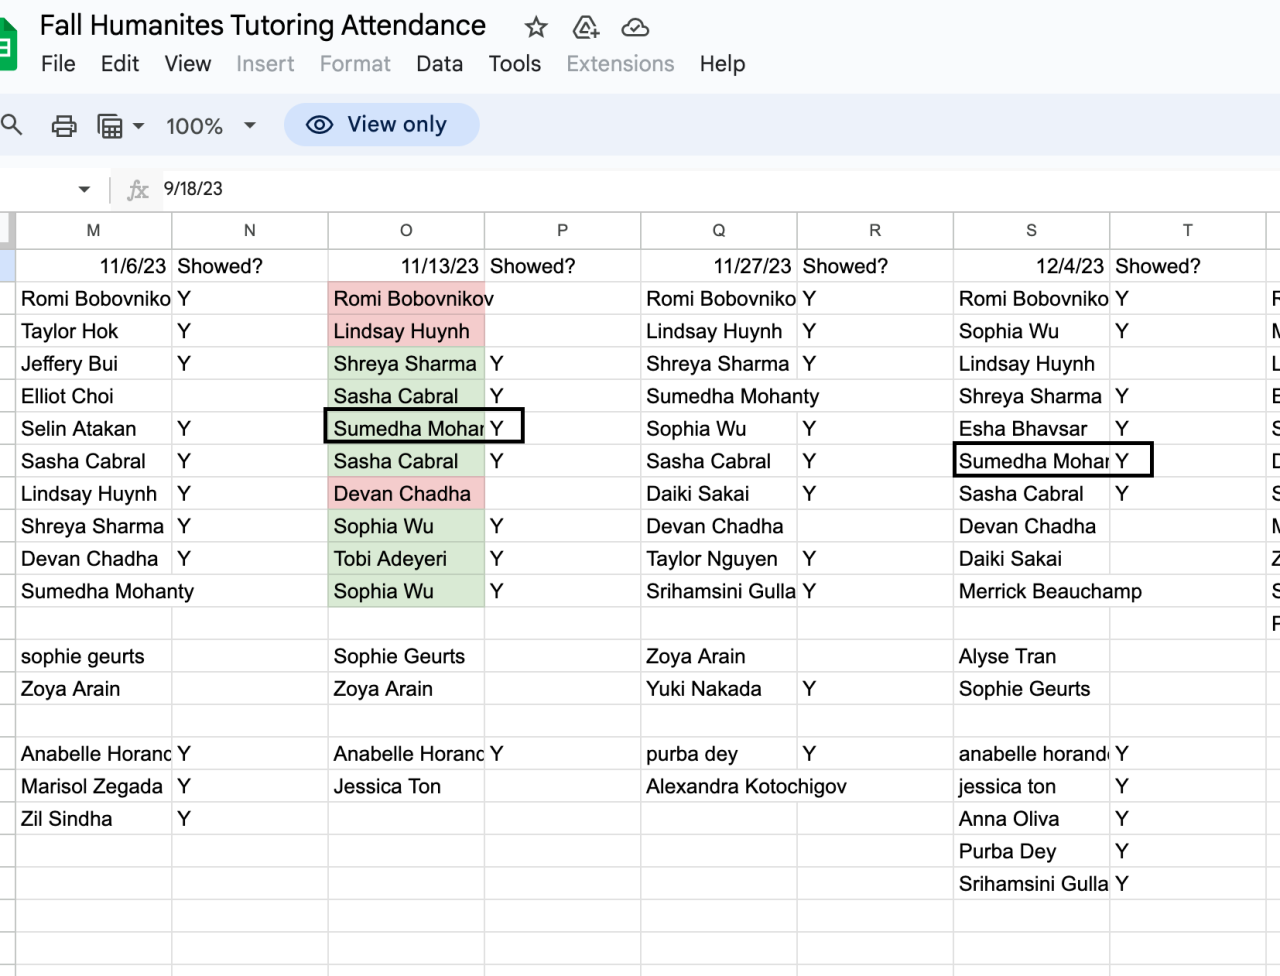Open the Help menu
This screenshot has height=976, width=1280.
(722, 64)
